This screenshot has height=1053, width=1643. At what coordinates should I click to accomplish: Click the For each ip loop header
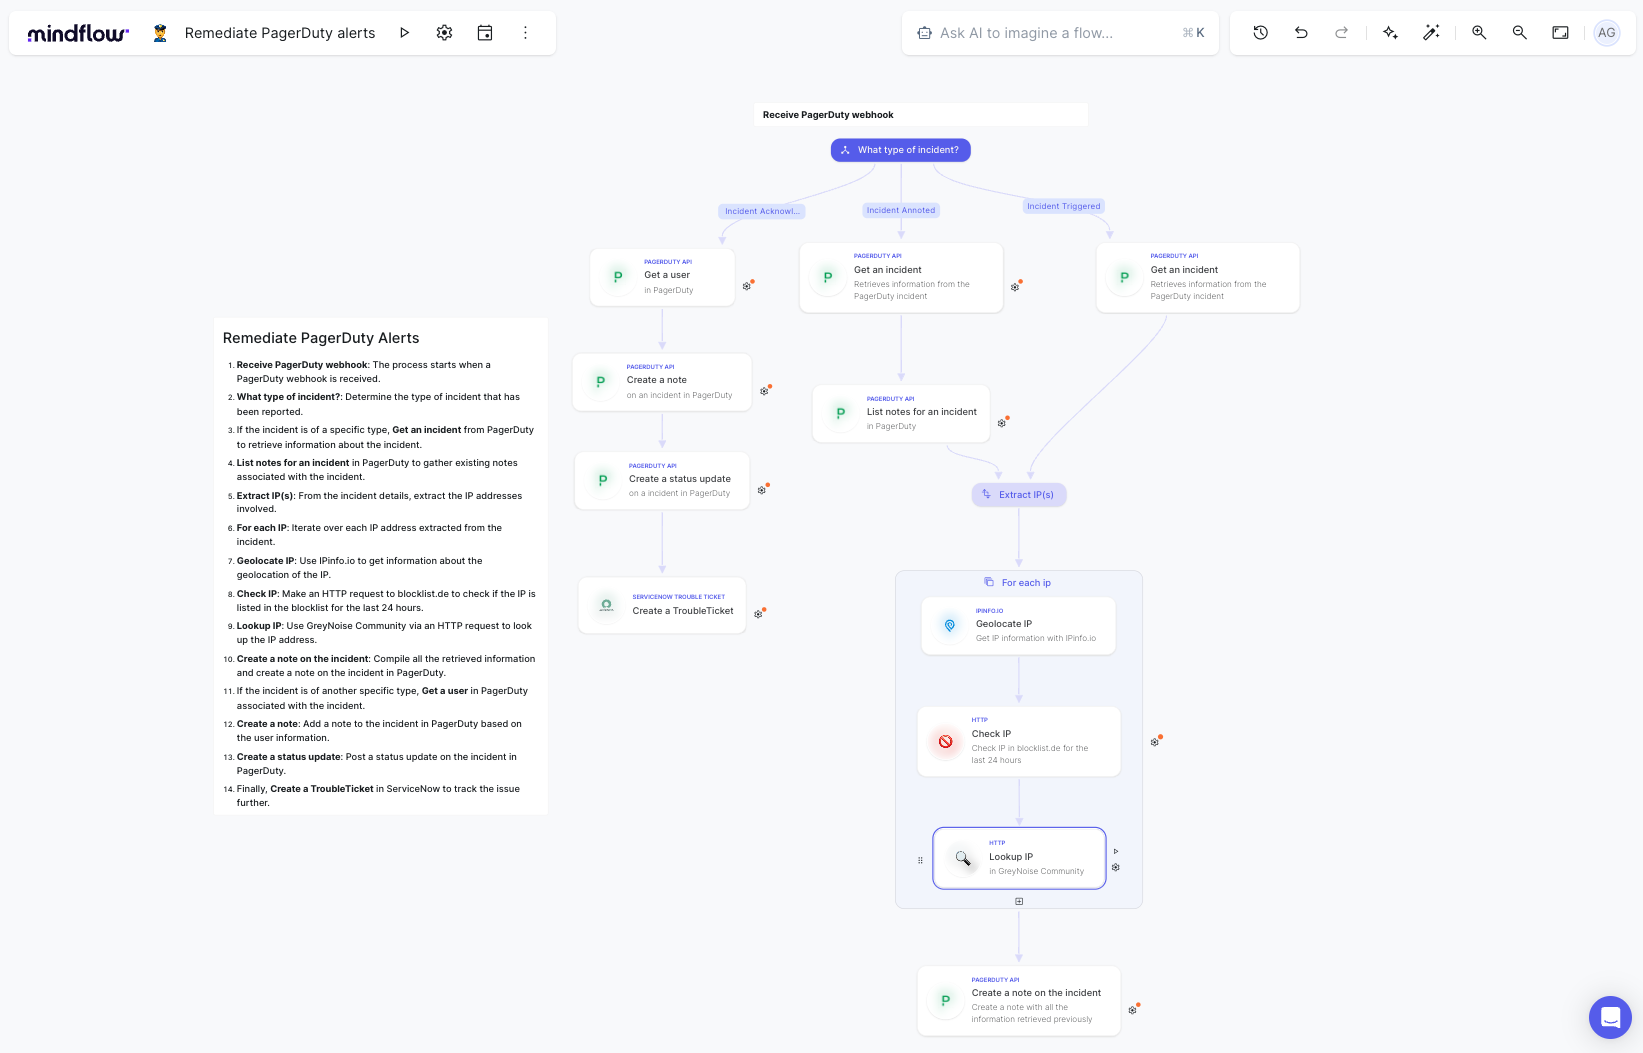1018,583
